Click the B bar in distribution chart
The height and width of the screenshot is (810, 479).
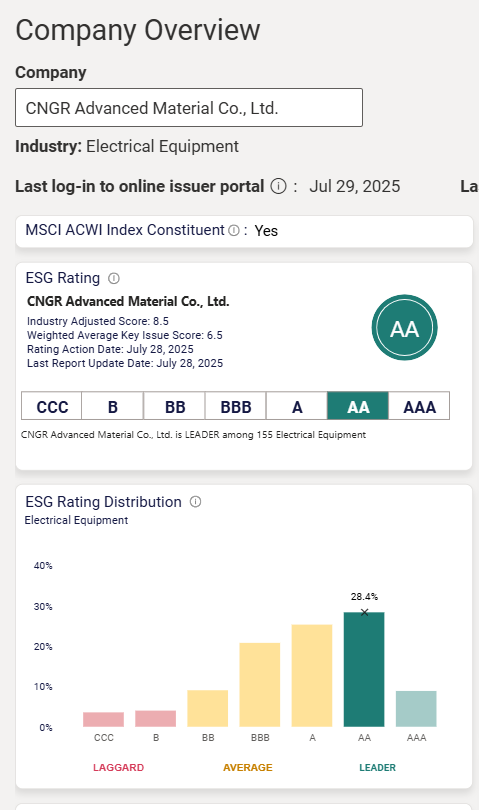[x=156, y=719]
